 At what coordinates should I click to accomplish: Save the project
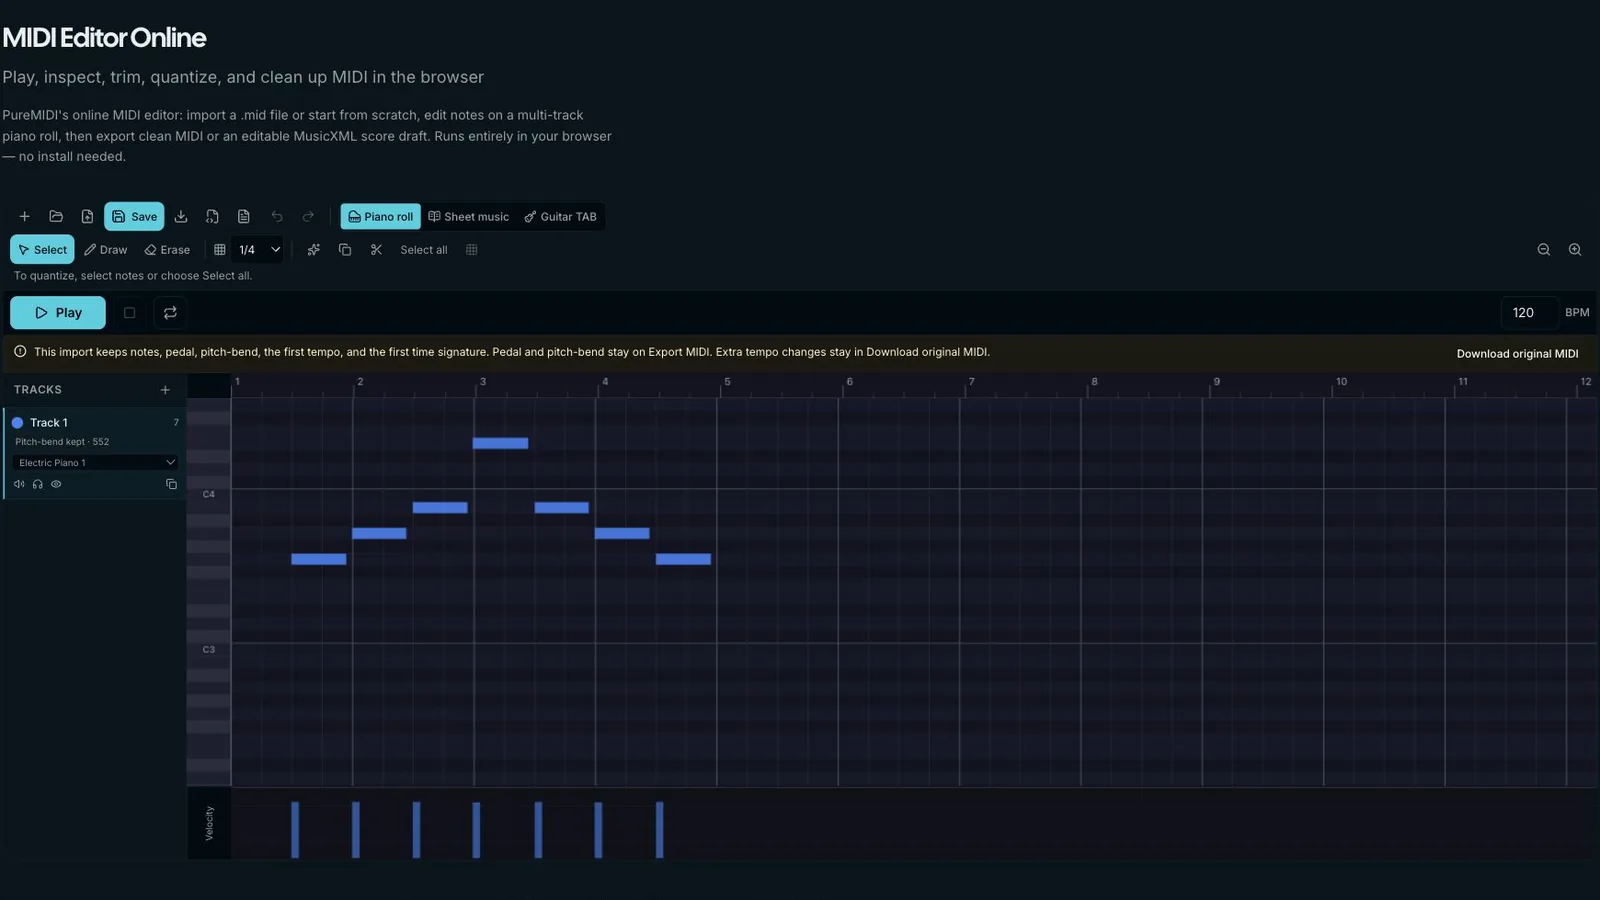(x=134, y=216)
